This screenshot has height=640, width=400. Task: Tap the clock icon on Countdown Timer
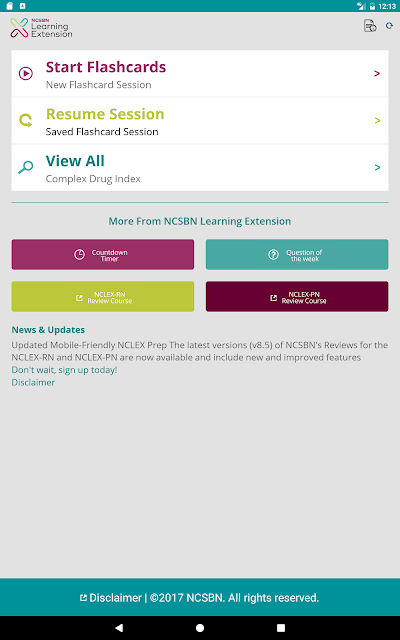[79, 254]
